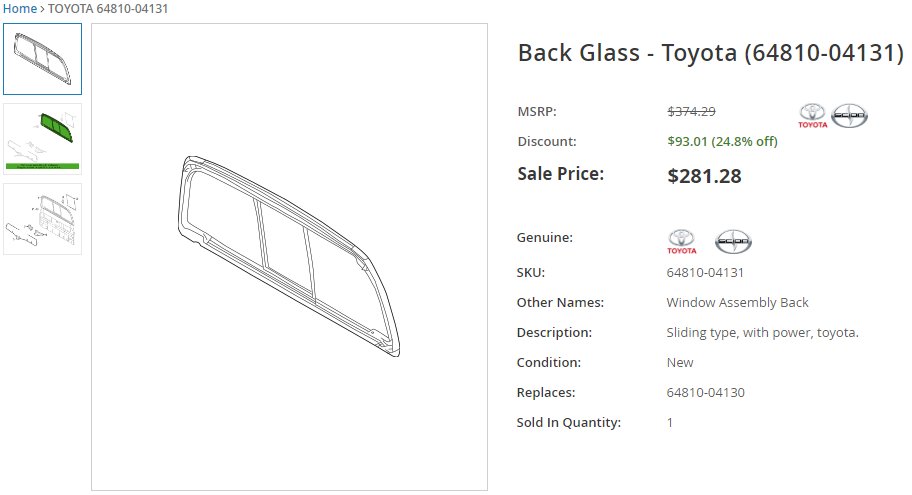Open the main back glass product image
912x495 pixels.
click(289, 257)
